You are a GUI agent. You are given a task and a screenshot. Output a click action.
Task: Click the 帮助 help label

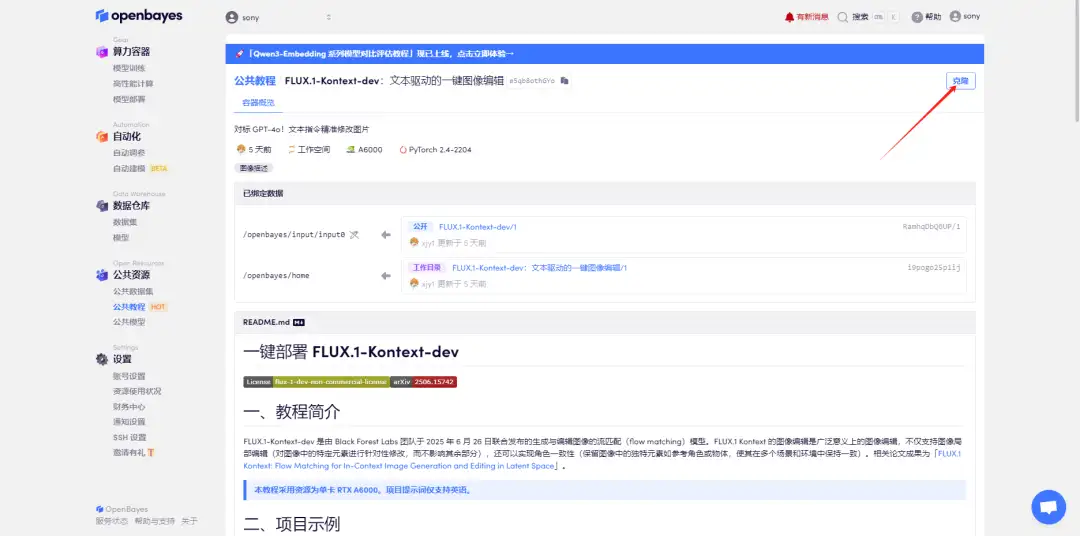(x=933, y=17)
